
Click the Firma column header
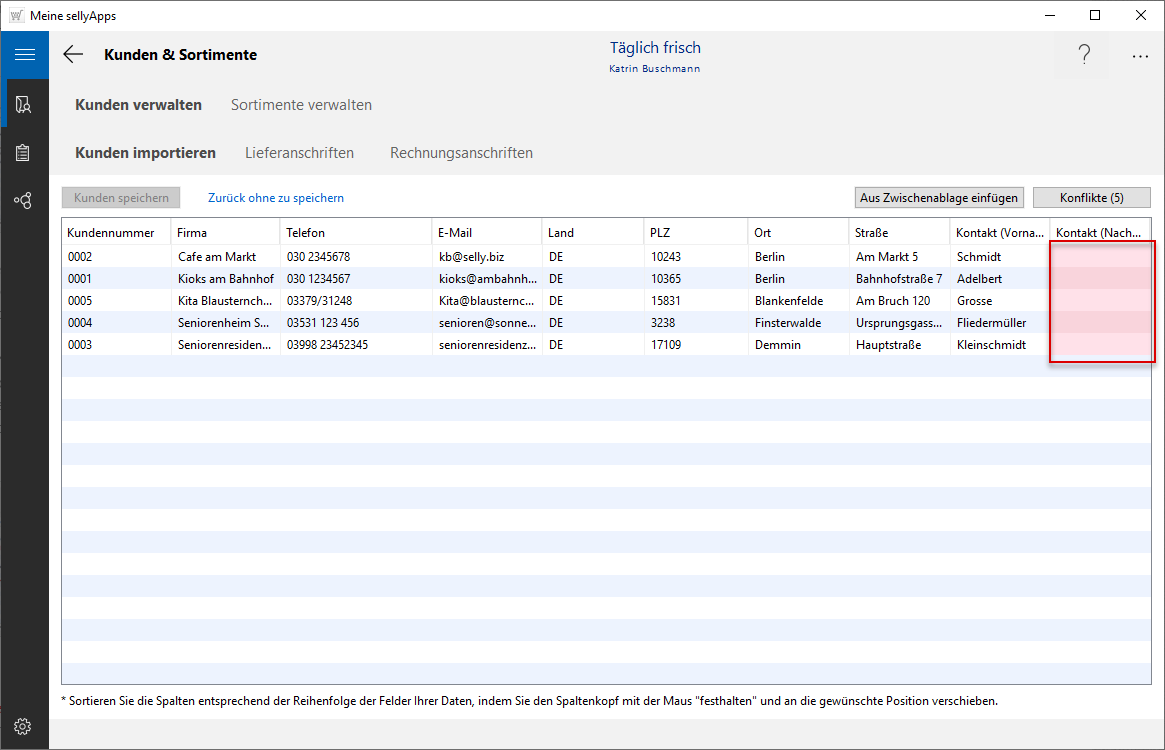click(x=192, y=233)
